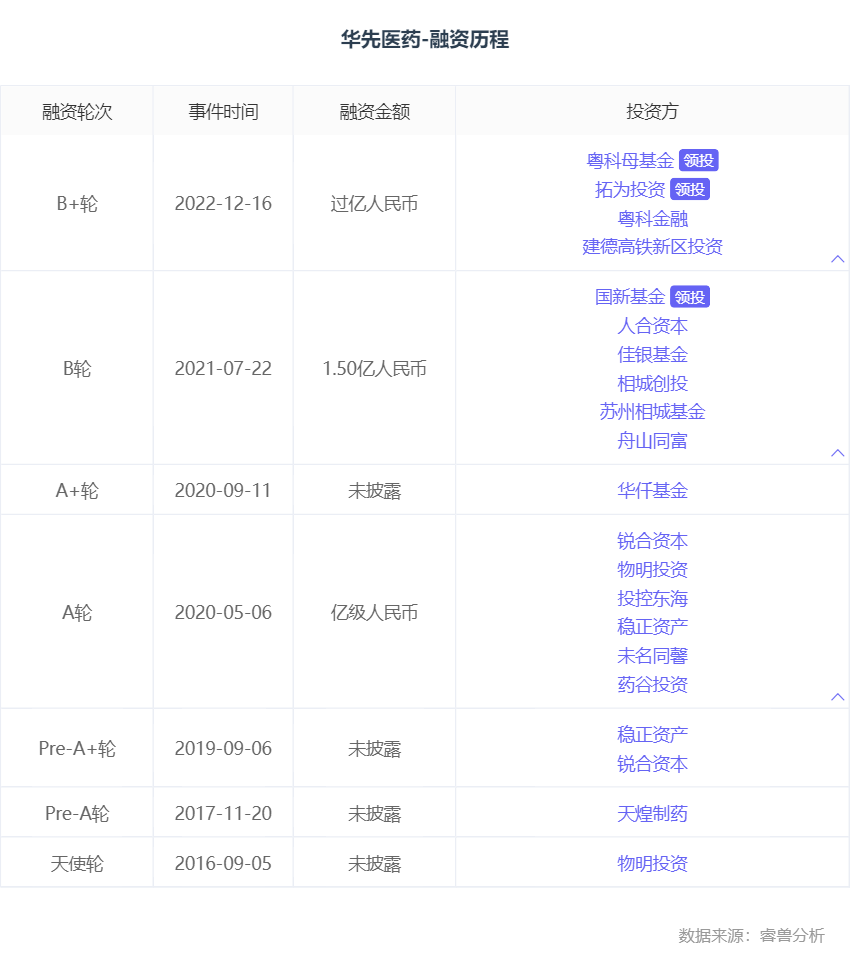Click the date 2021-07-22
Image resolution: width=850 pixels, height=978 pixels.
223,369
